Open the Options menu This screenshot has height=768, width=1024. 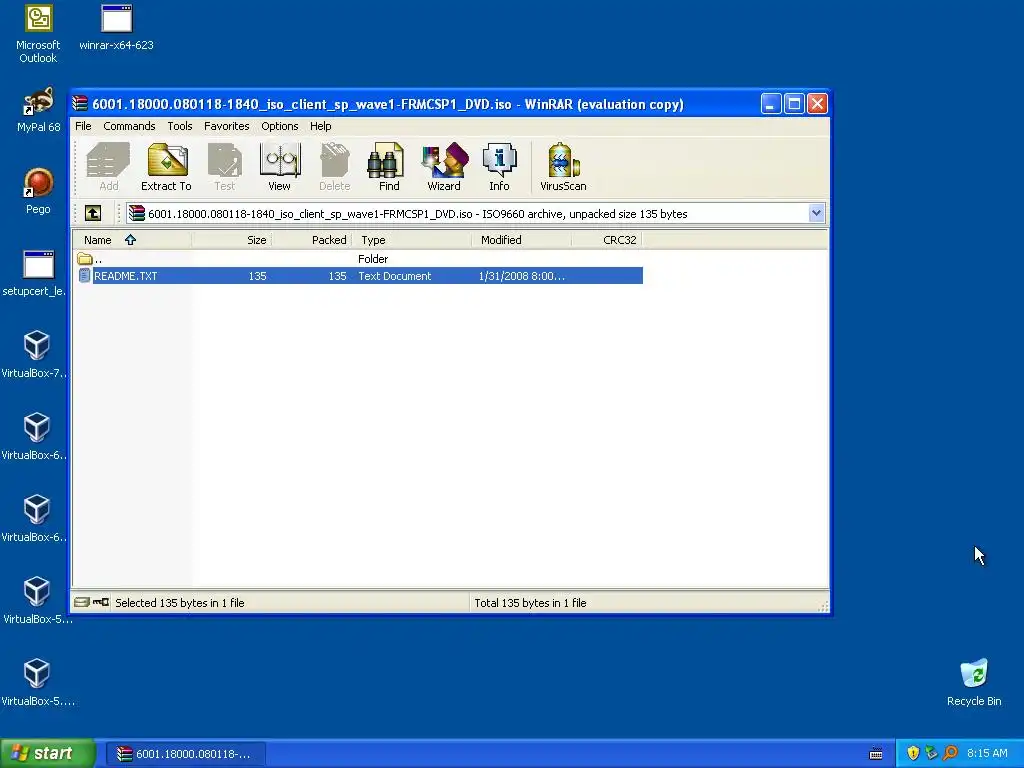(280, 126)
